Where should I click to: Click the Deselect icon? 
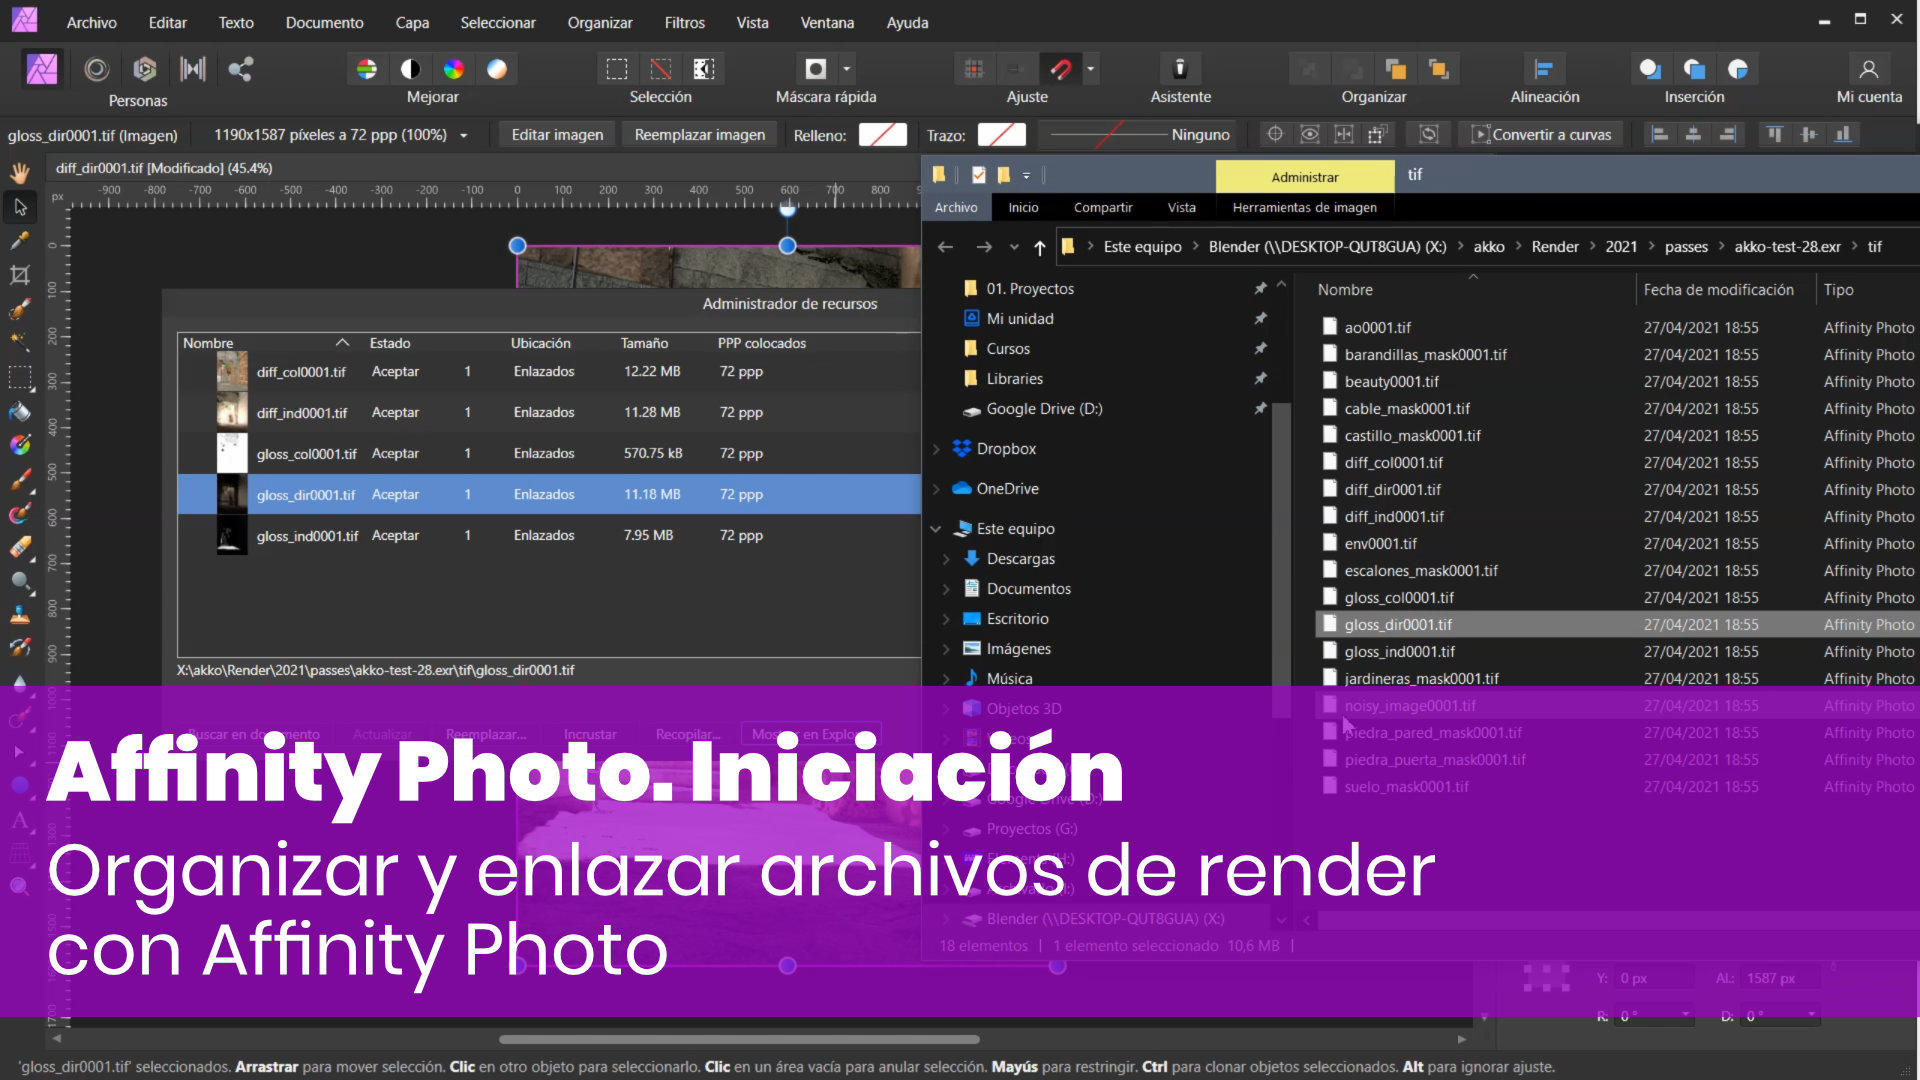coord(661,69)
